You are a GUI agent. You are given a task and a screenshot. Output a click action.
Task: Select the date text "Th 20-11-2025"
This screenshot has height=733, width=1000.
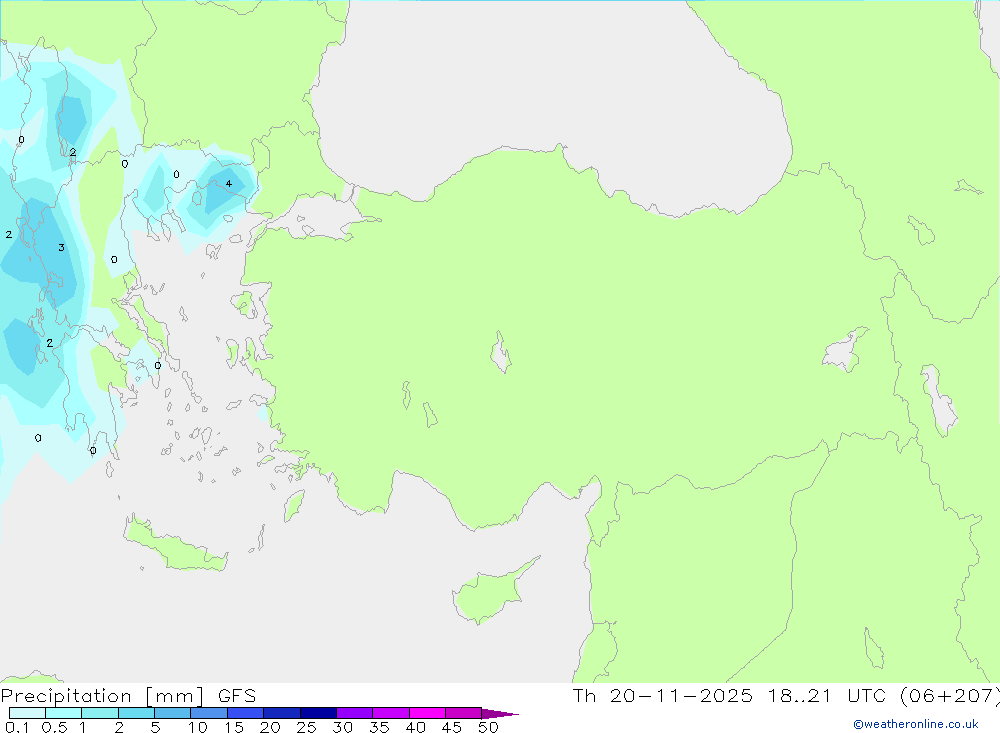662,695
